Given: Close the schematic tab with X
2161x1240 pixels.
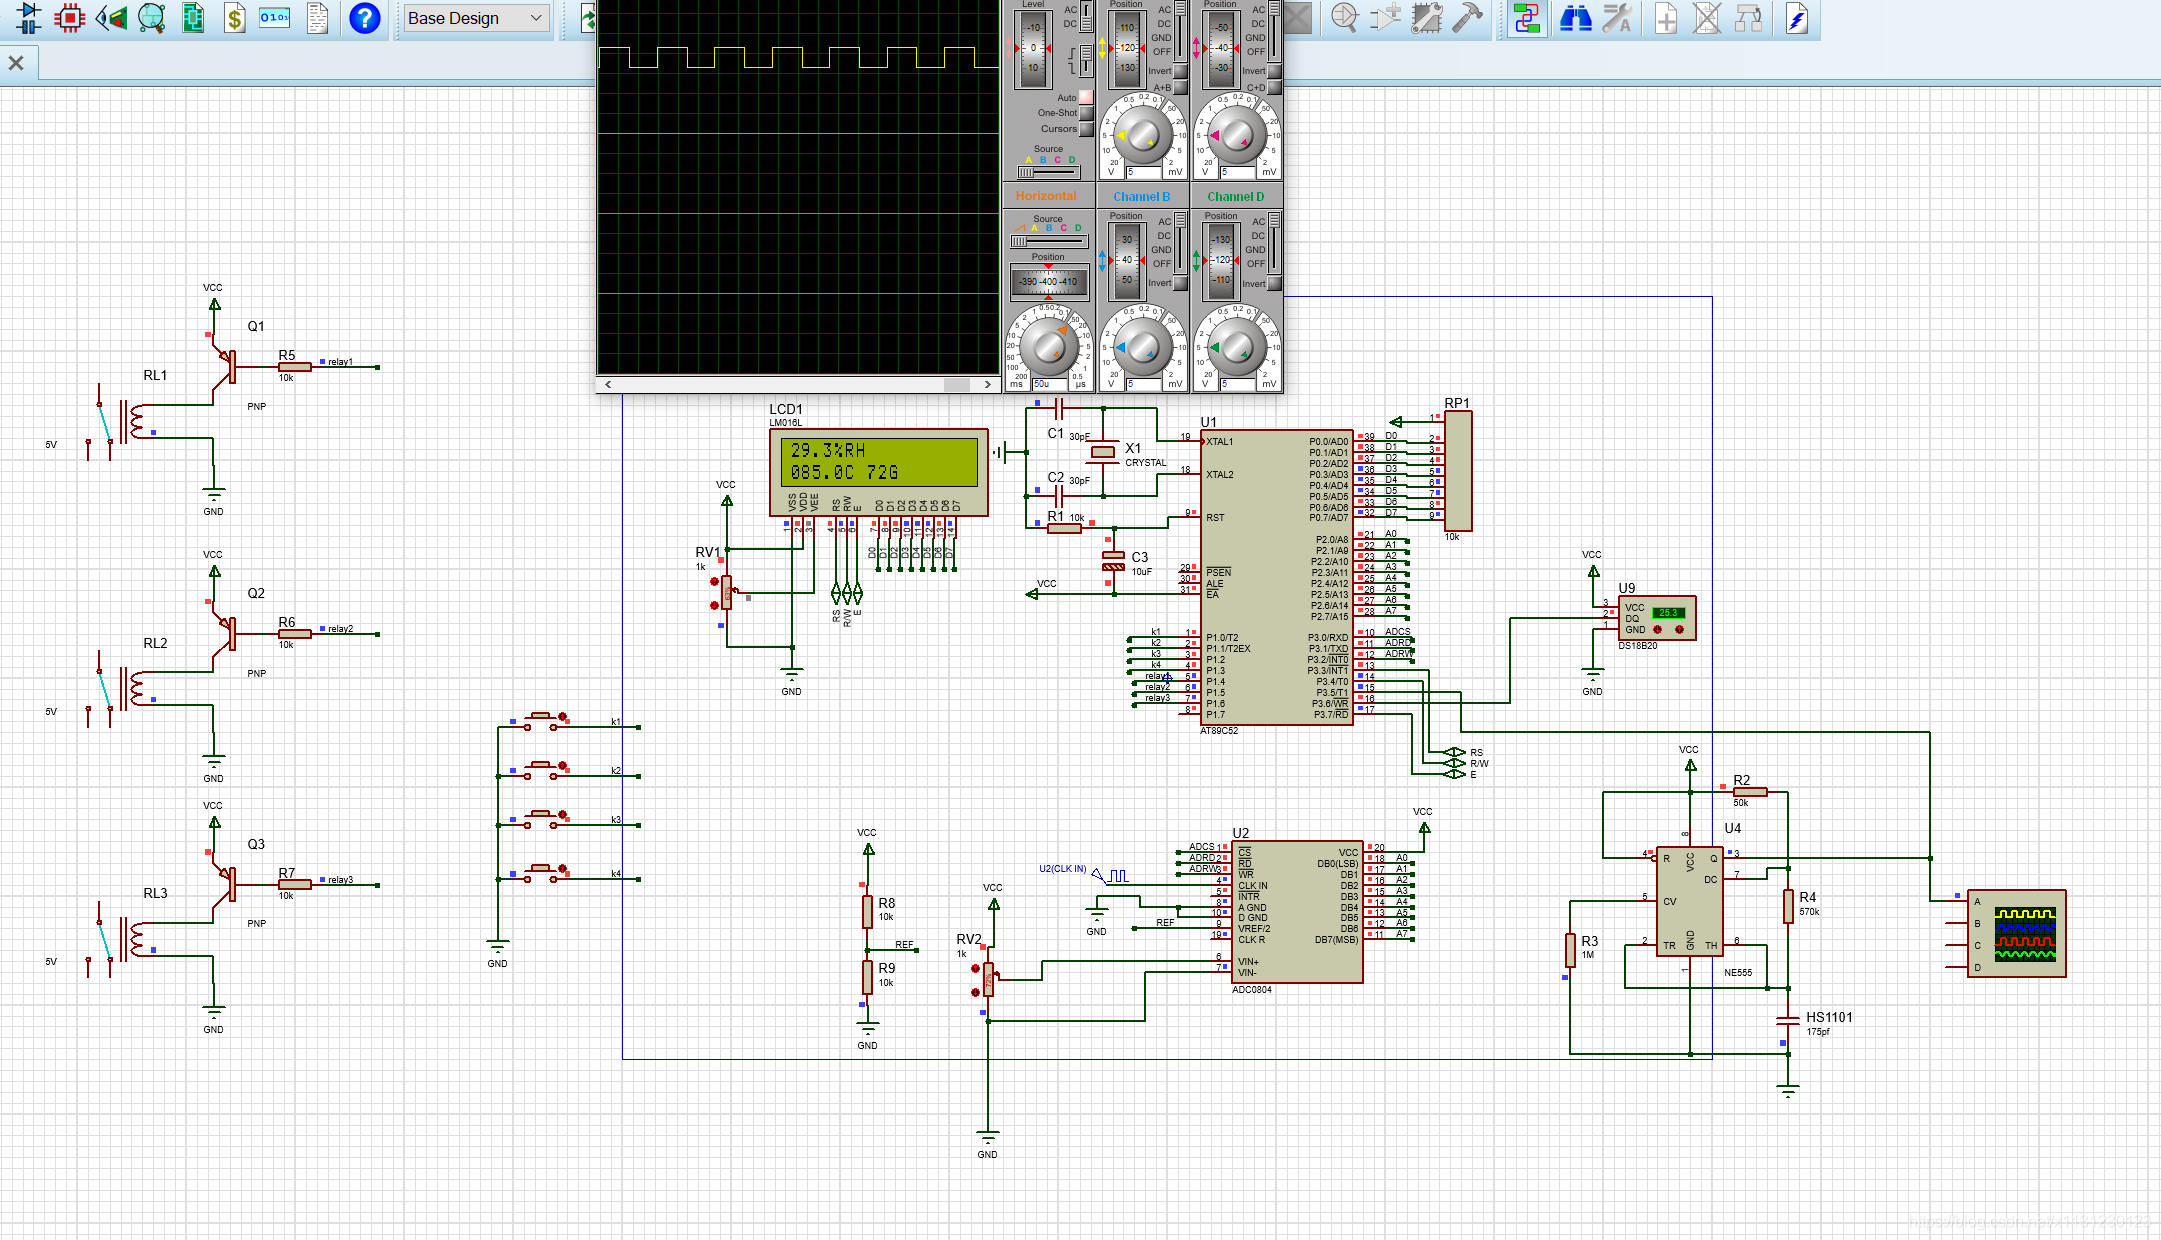Looking at the screenshot, I should pyautogui.click(x=16, y=63).
